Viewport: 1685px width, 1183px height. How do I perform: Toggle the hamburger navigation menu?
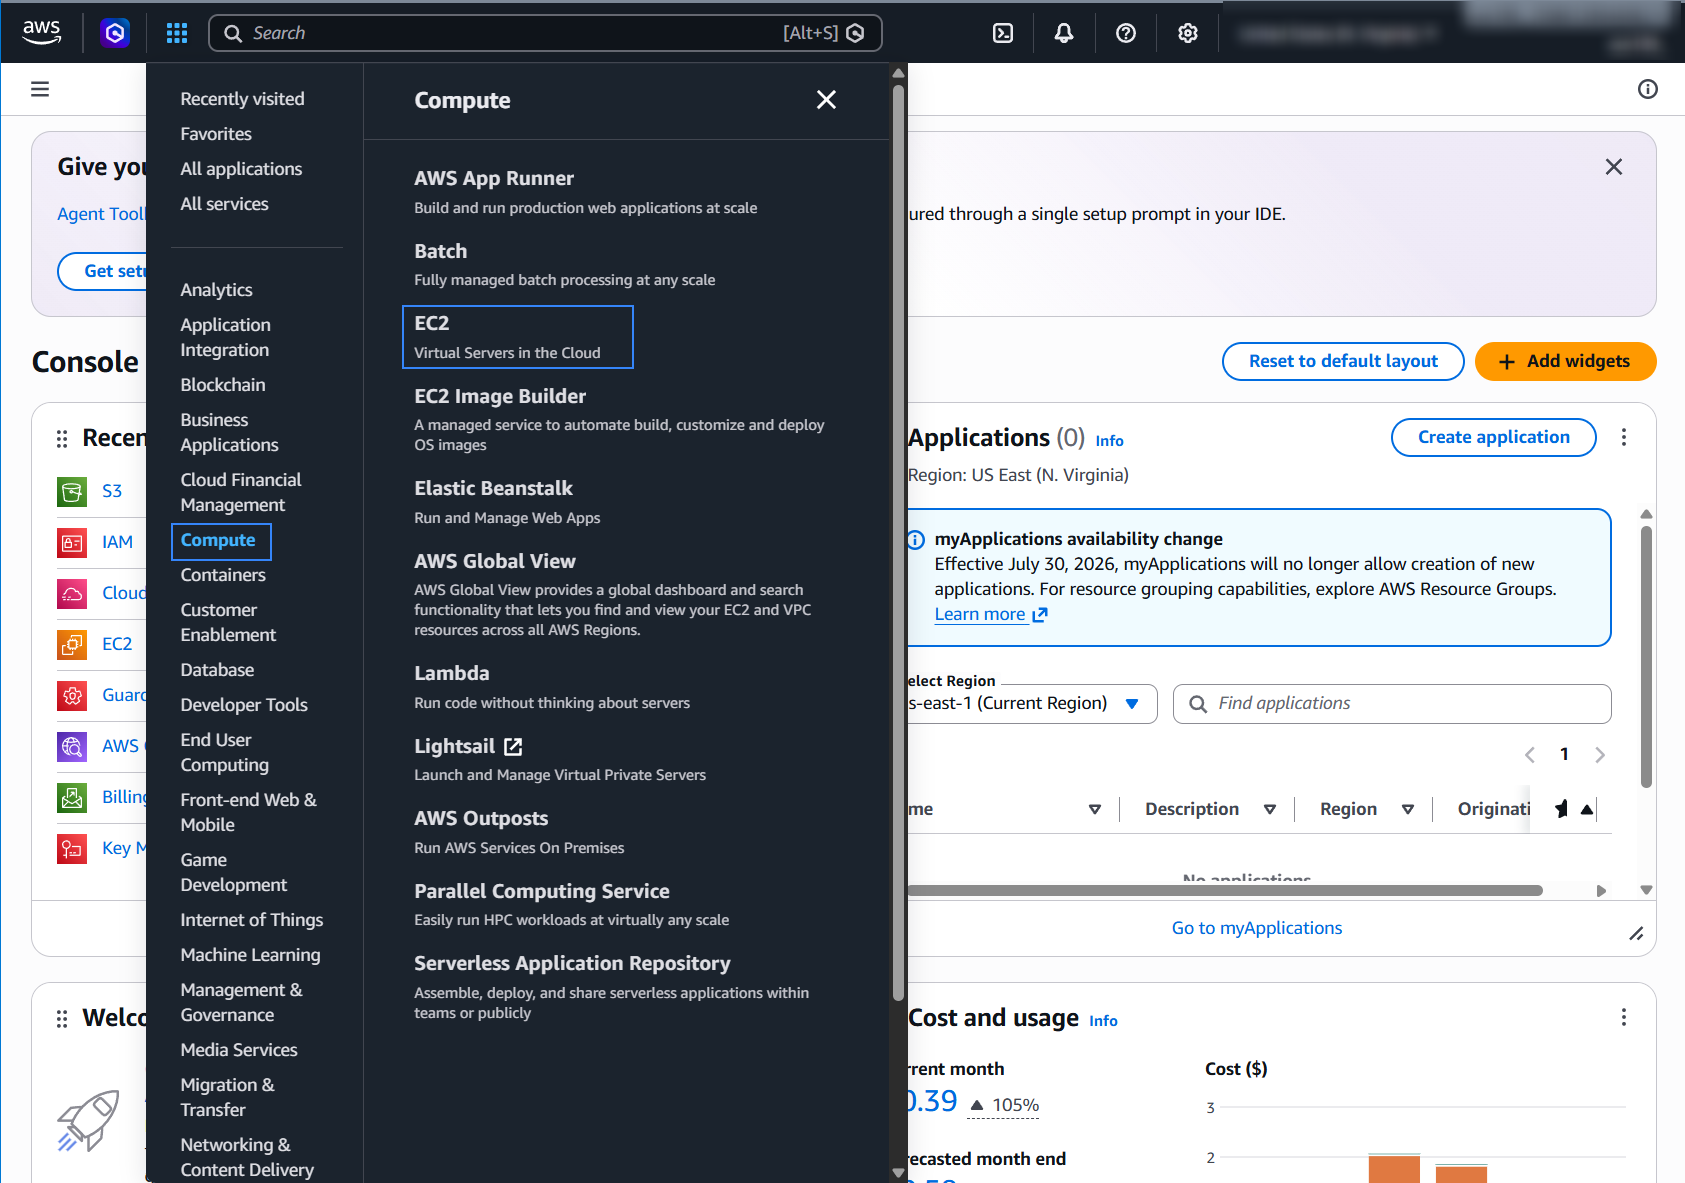40,89
